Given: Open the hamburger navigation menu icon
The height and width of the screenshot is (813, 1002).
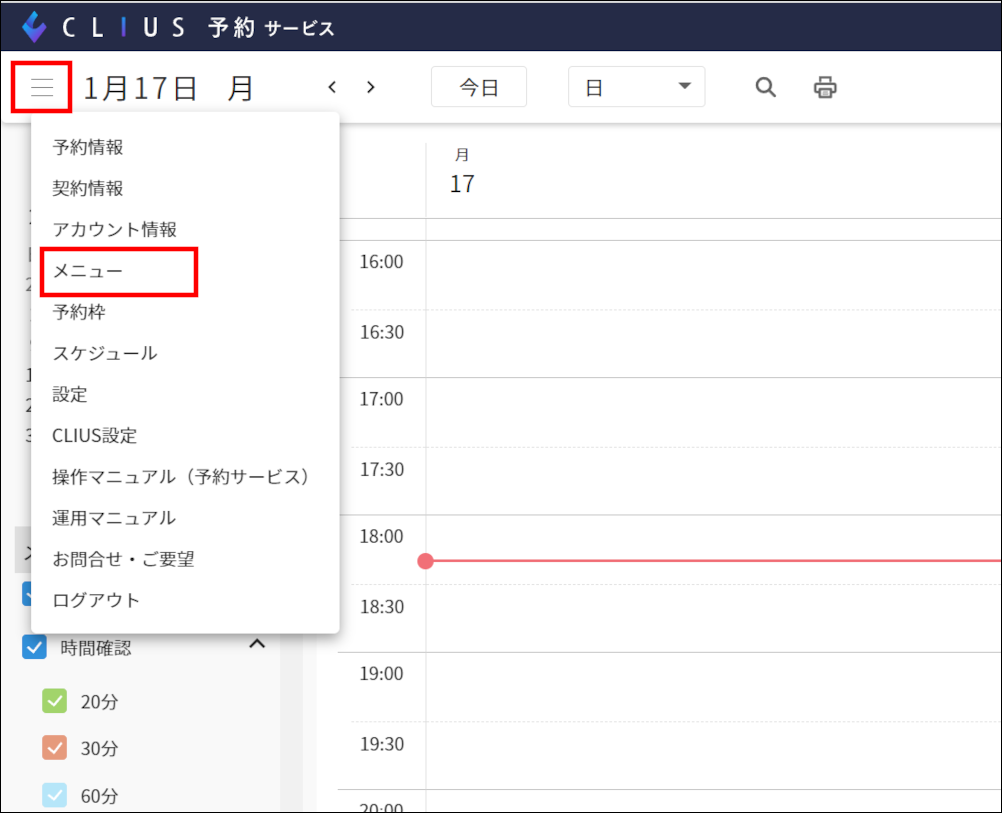Looking at the screenshot, I should click(x=41, y=86).
